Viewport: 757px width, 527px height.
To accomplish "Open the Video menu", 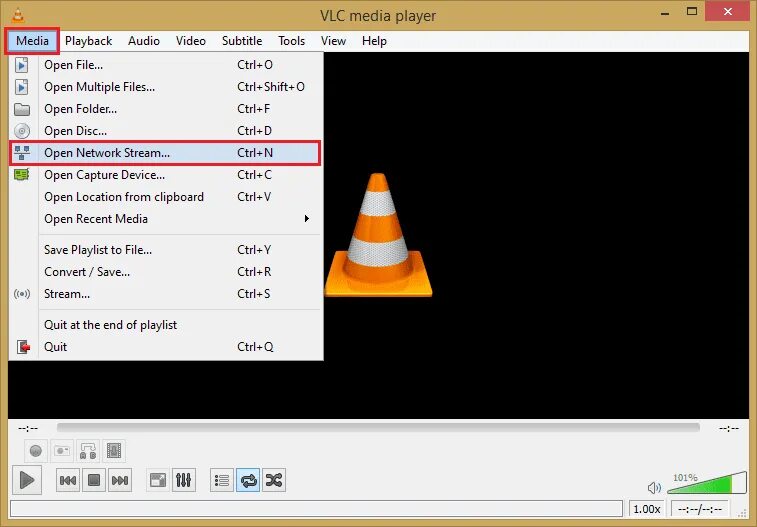I will pyautogui.click(x=191, y=41).
